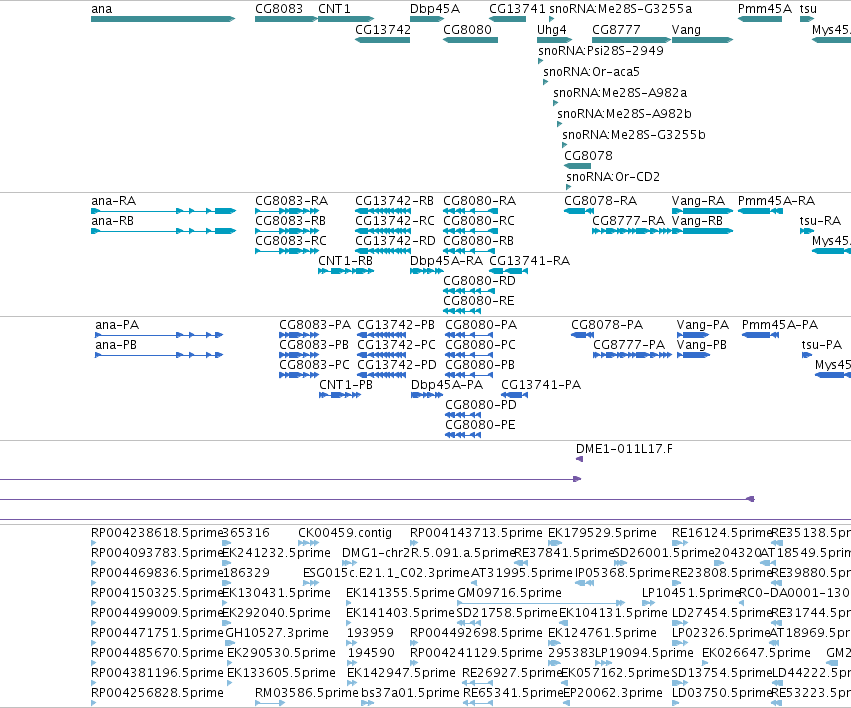Image resolution: width=851 pixels, height=708 pixels.
Task: Select the Vang gene glyph
Action: pos(702,40)
